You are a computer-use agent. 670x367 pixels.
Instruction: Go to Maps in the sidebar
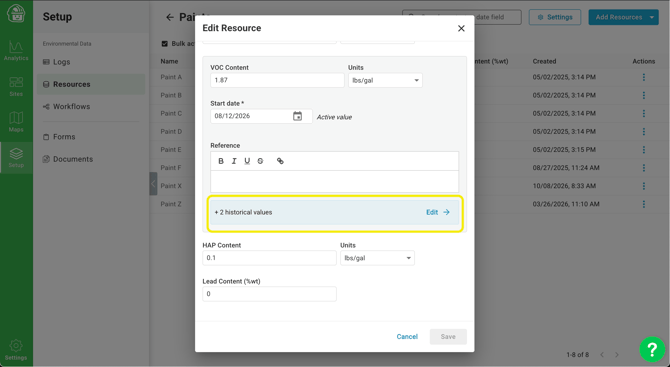point(16,122)
